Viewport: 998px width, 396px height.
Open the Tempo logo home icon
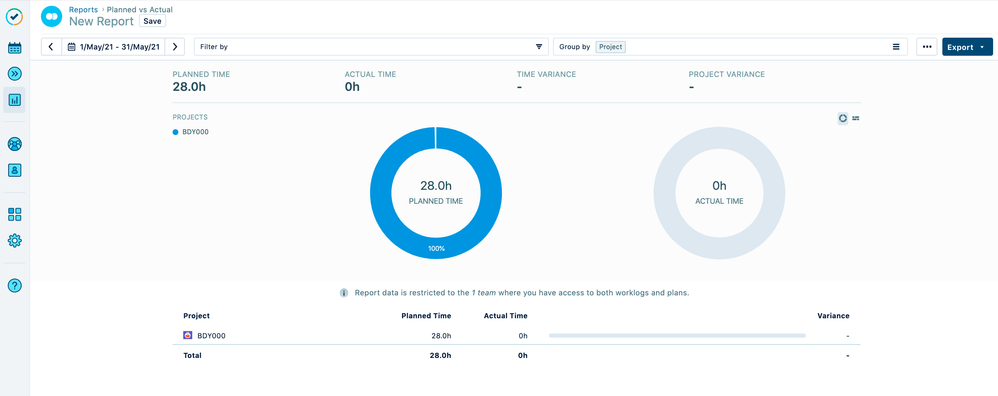point(14,17)
